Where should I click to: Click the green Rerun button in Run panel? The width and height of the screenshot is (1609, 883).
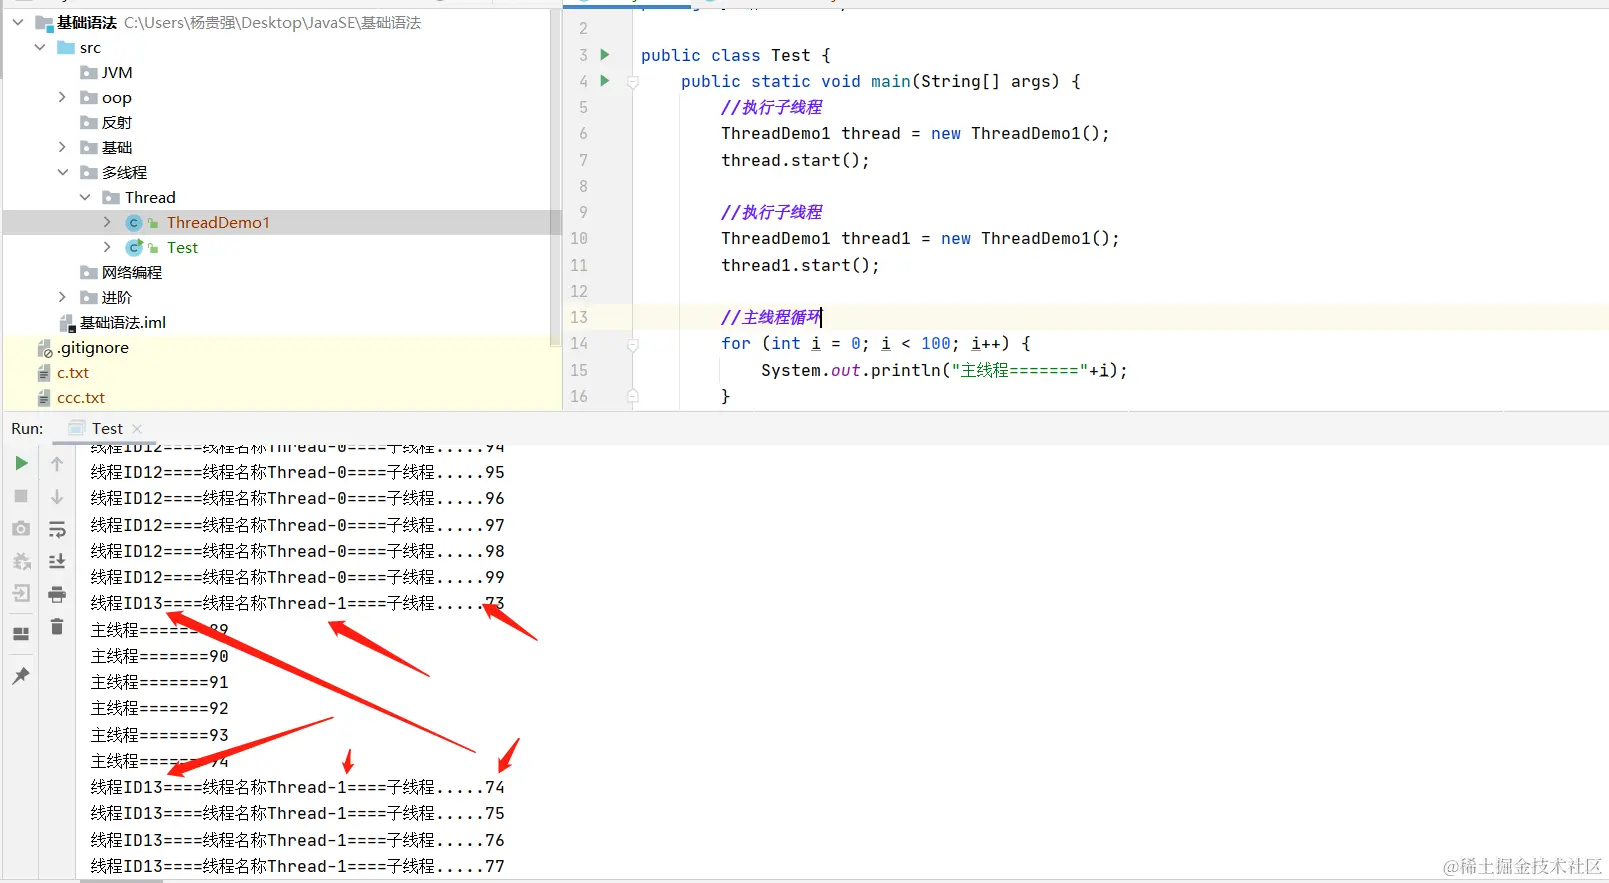21,463
